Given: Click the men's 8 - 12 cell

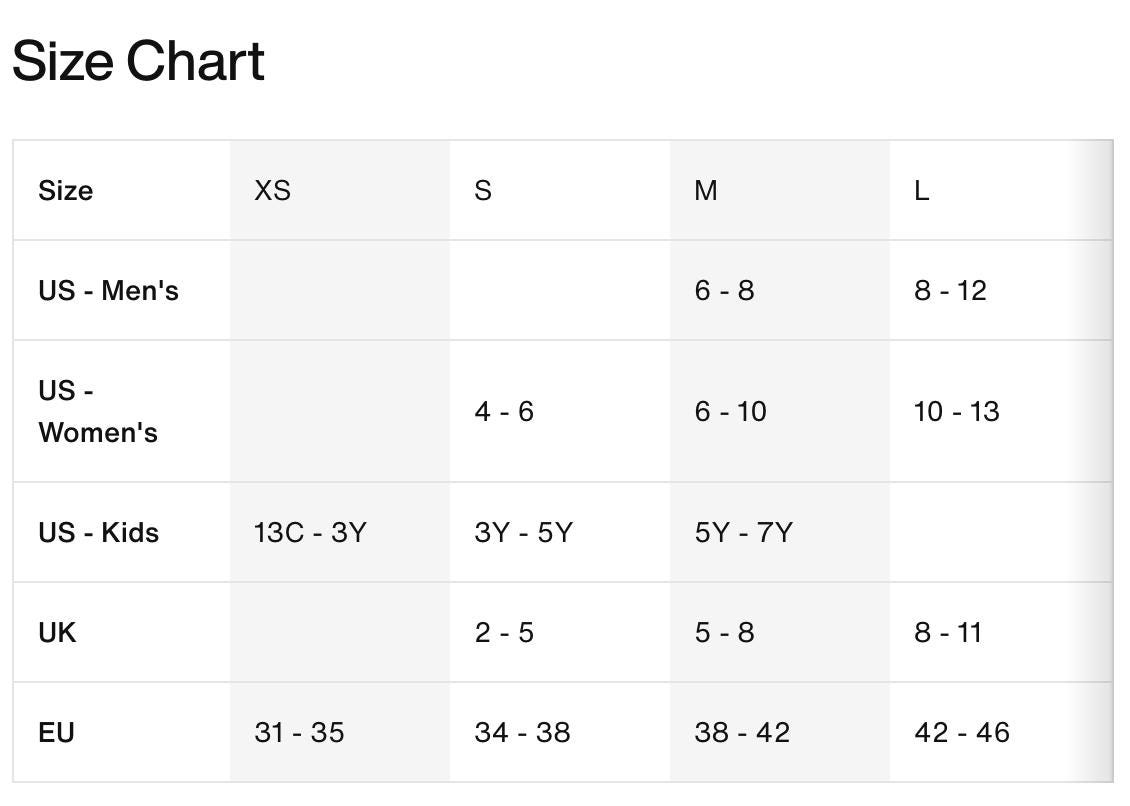Looking at the screenshot, I should point(951,291).
